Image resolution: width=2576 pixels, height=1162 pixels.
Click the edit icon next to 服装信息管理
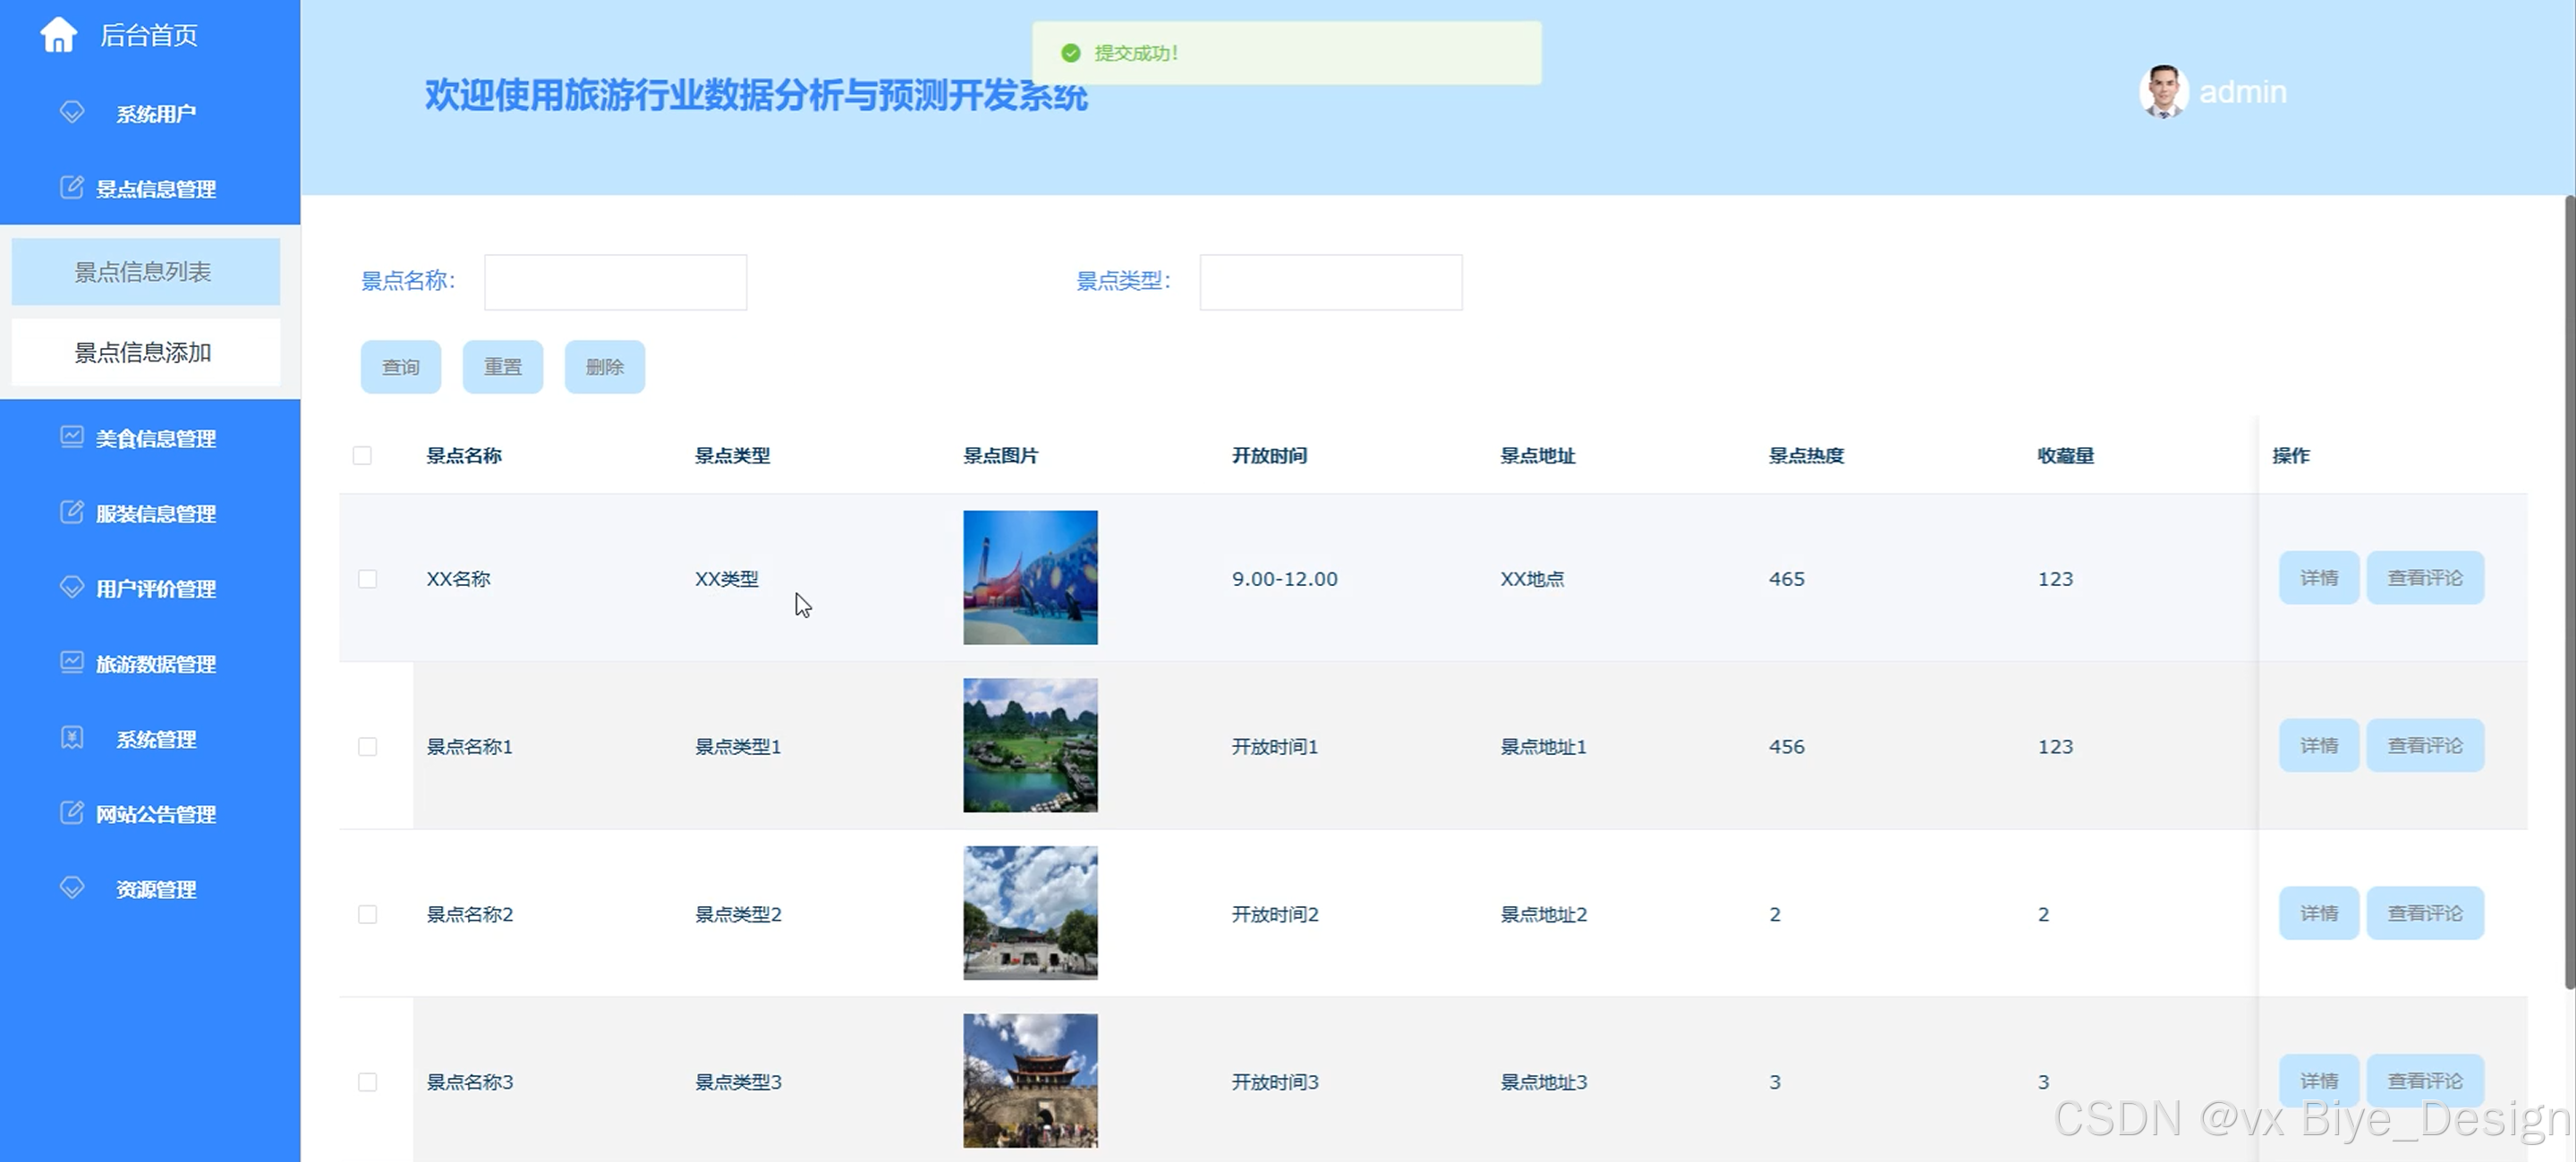(72, 512)
